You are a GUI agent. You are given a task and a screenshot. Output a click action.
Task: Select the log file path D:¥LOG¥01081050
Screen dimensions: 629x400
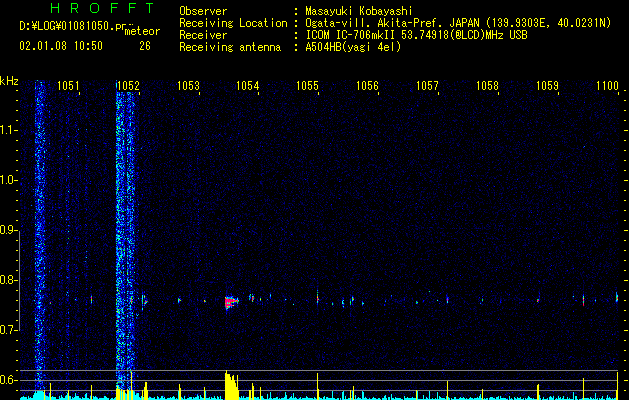(72, 26)
